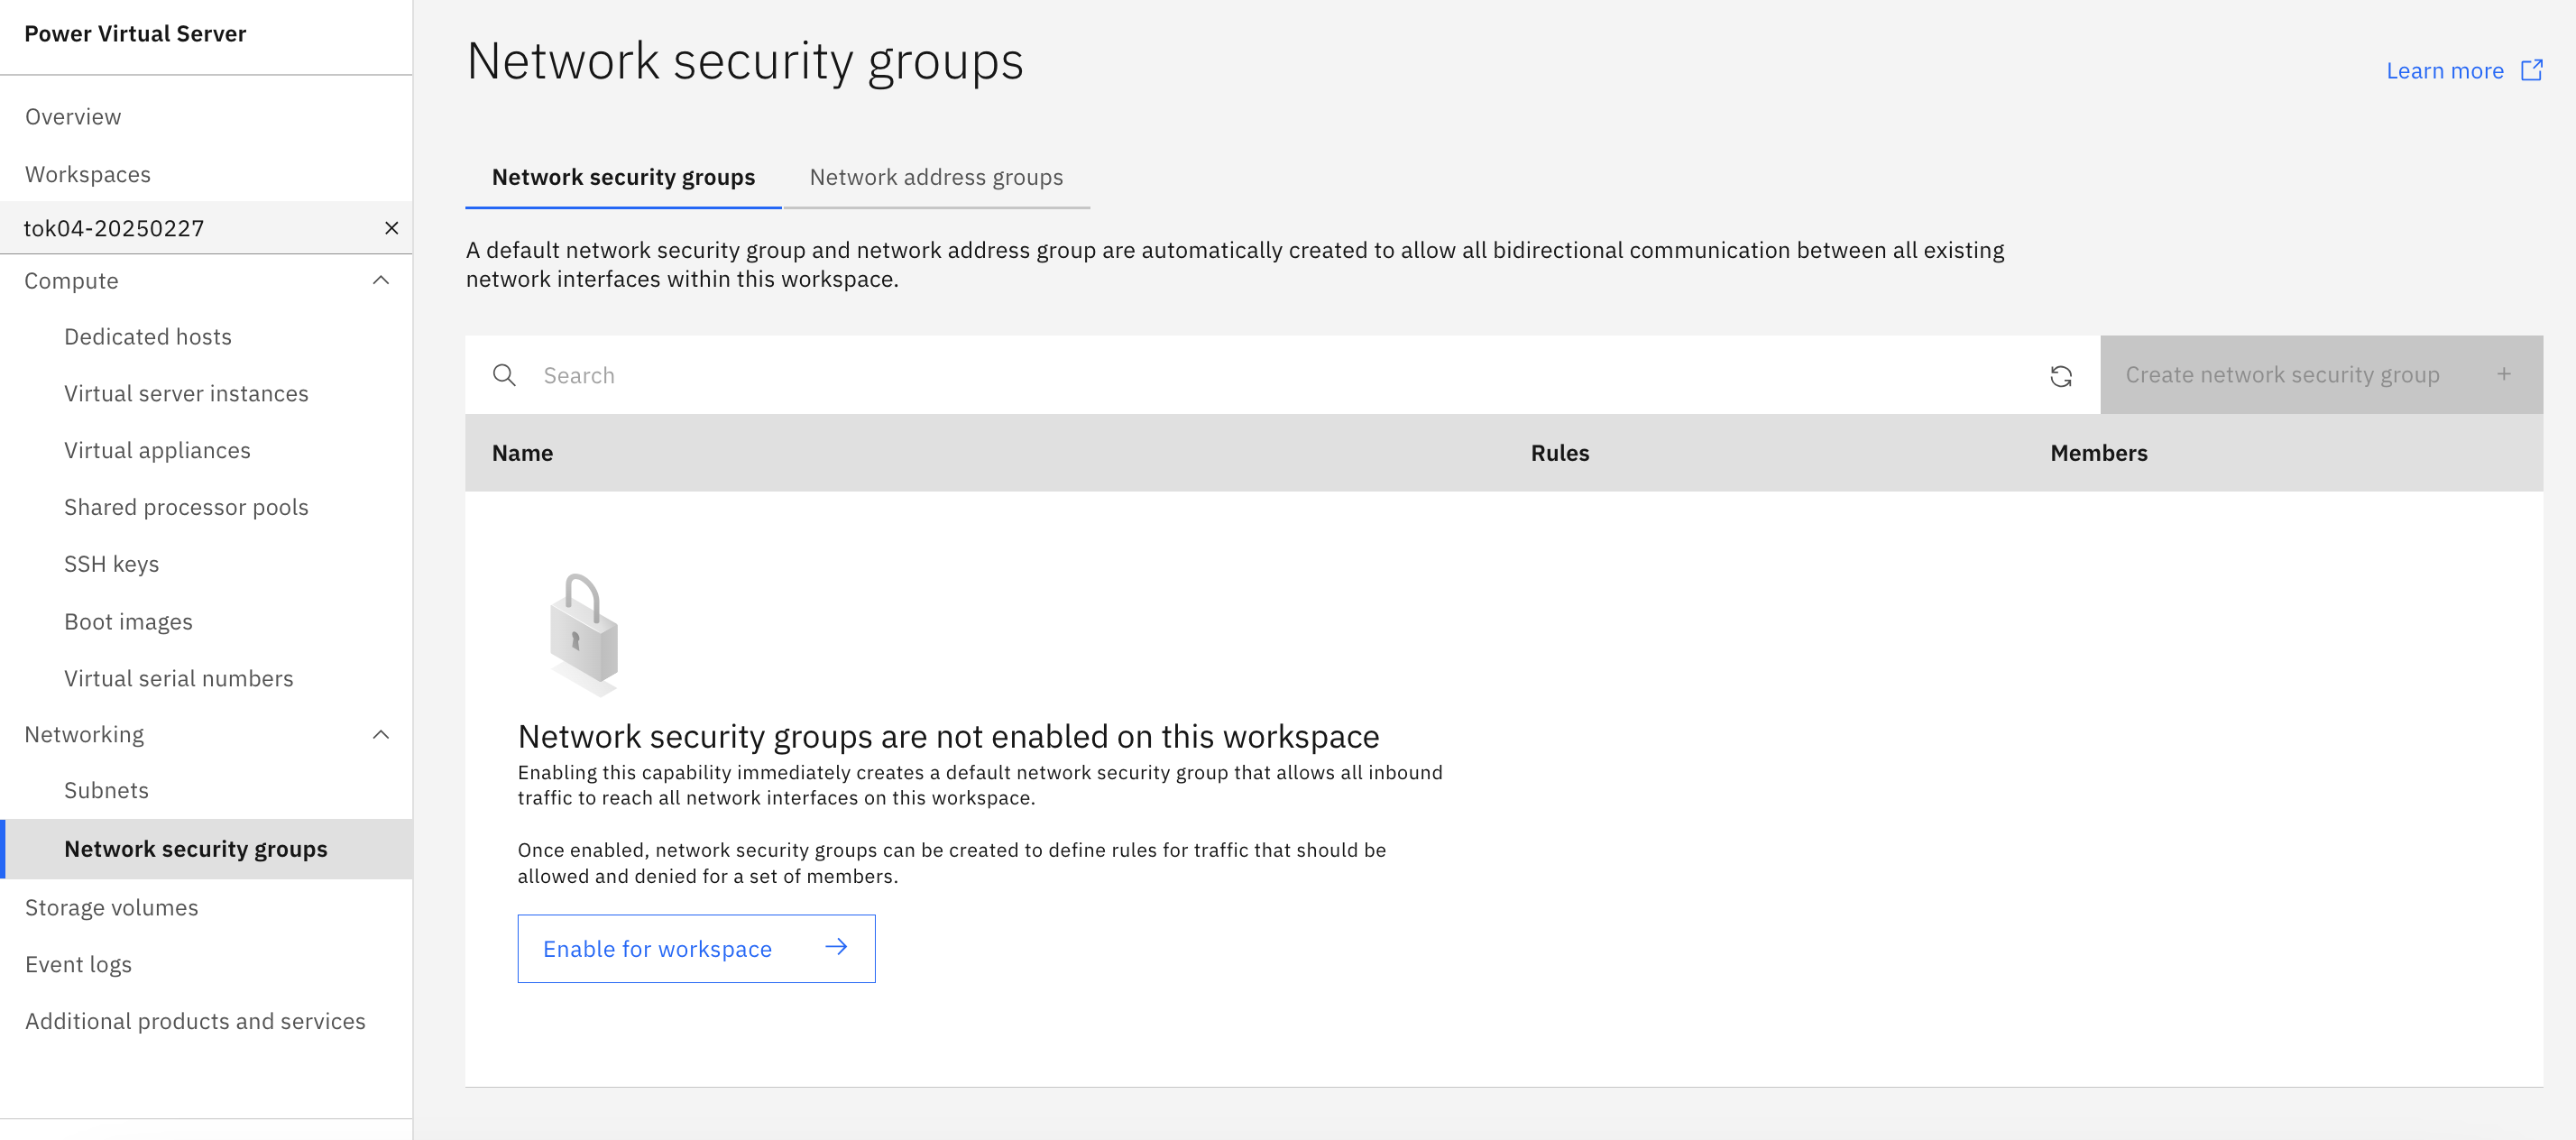
Task: Click the arrow icon on Enable for workspace
Action: (x=836, y=947)
